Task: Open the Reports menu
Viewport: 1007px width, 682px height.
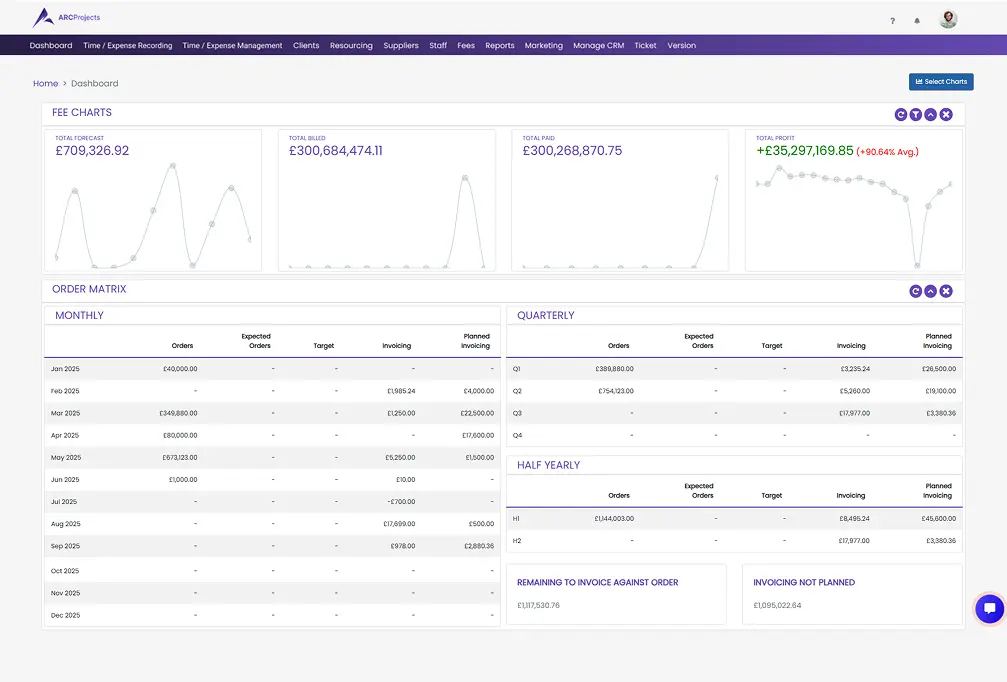Action: 499,45
